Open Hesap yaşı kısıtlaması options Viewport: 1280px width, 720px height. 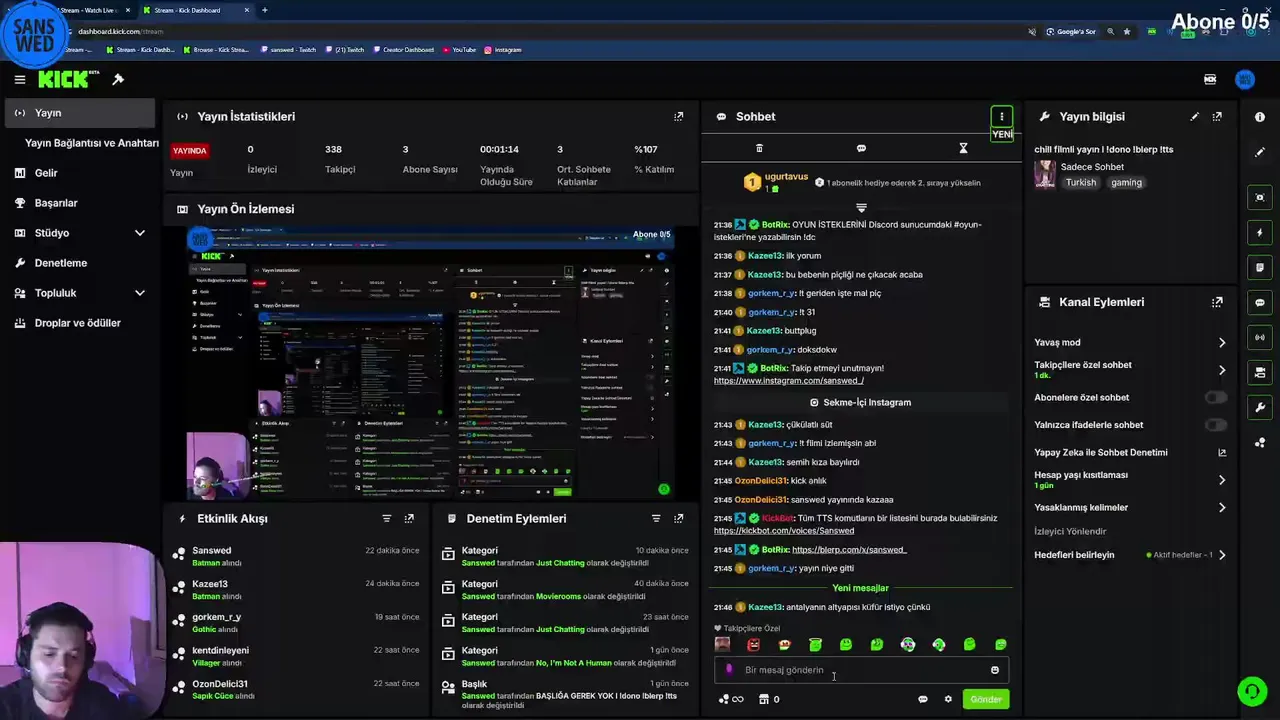click(x=1130, y=479)
